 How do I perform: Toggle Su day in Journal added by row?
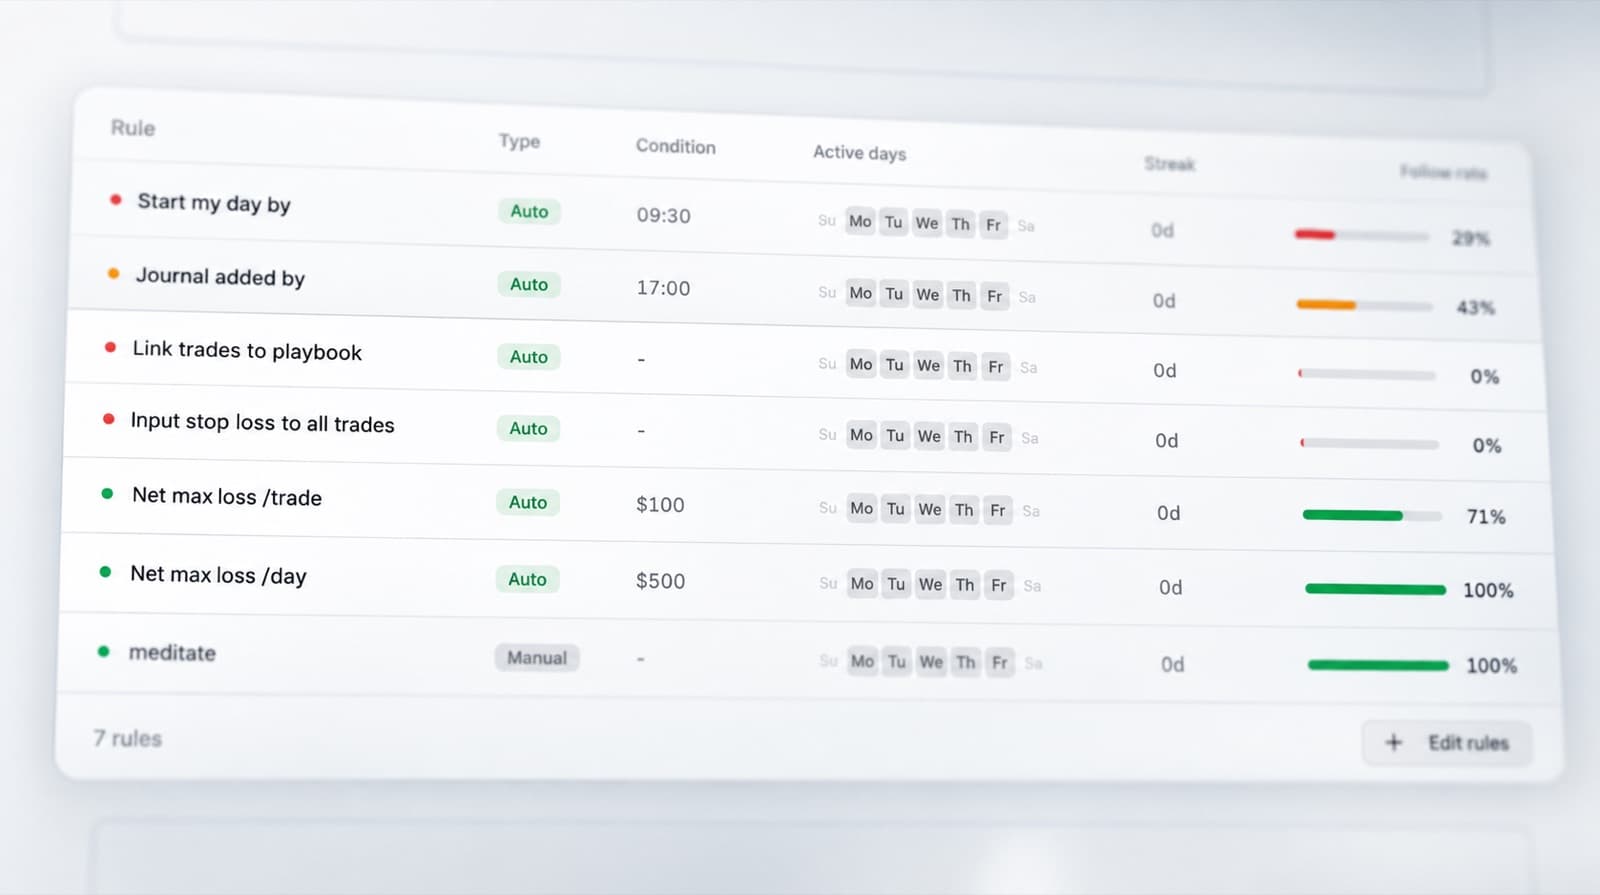coord(827,292)
